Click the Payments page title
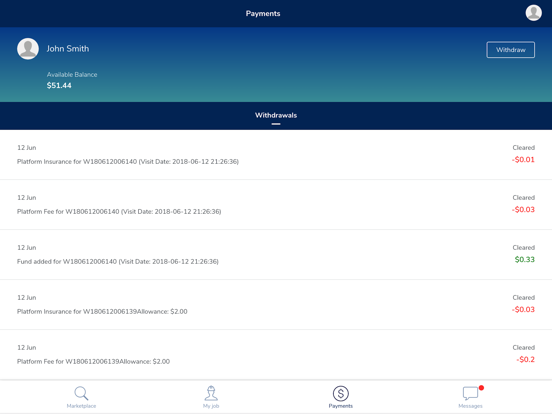Image resolution: width=552 pixels, height=414 pixels. coord(263,13)
